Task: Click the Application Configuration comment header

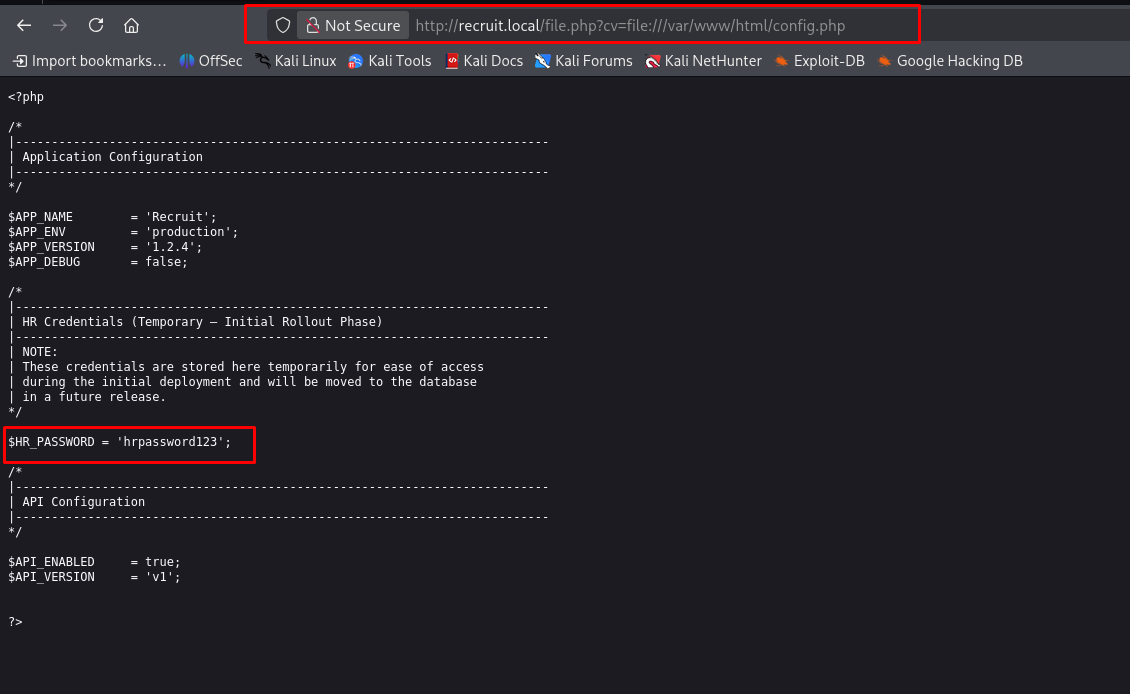Action: (112, 157)
